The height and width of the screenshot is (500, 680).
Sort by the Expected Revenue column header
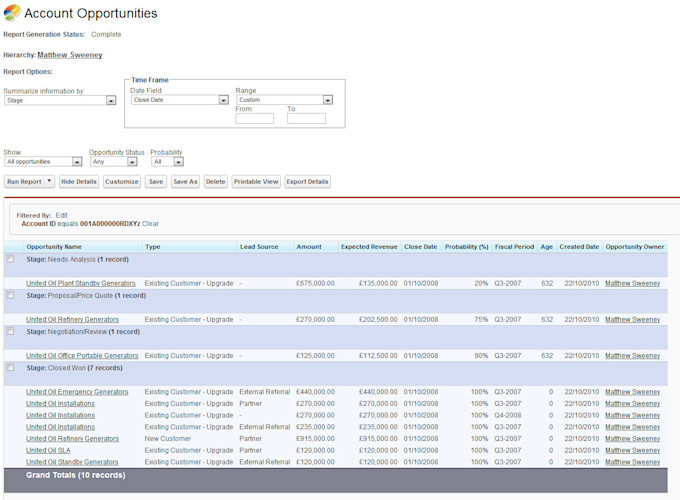pos(369,246)
